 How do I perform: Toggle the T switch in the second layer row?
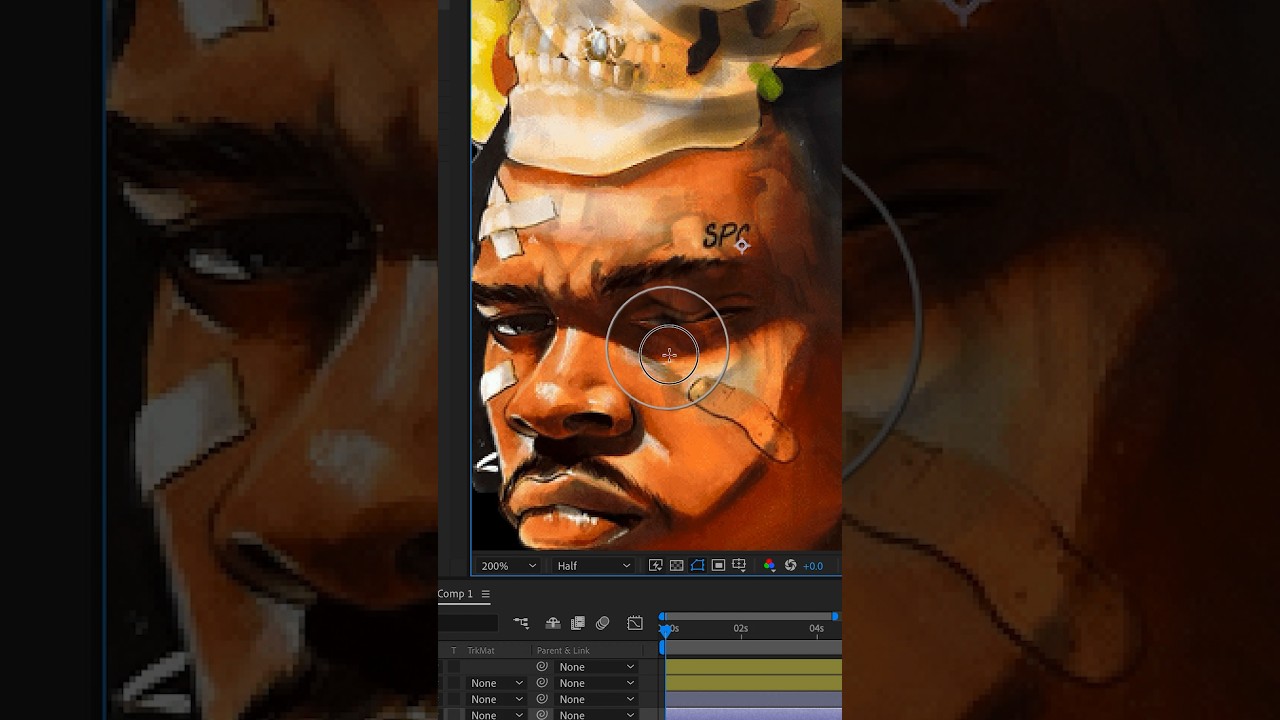click(x=453, y=683)
